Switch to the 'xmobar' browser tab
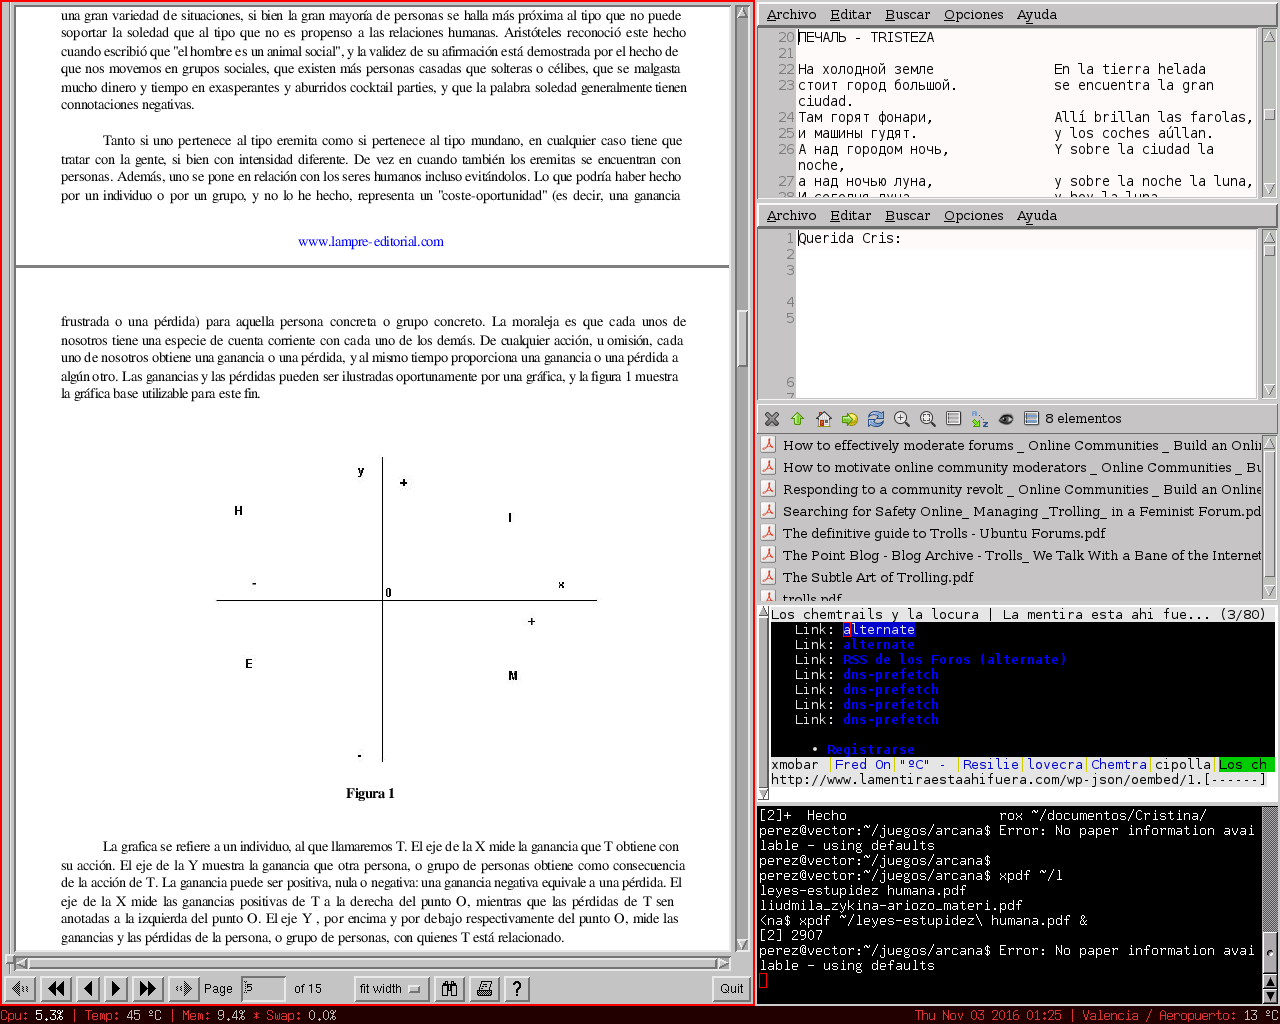 (795, 765)
